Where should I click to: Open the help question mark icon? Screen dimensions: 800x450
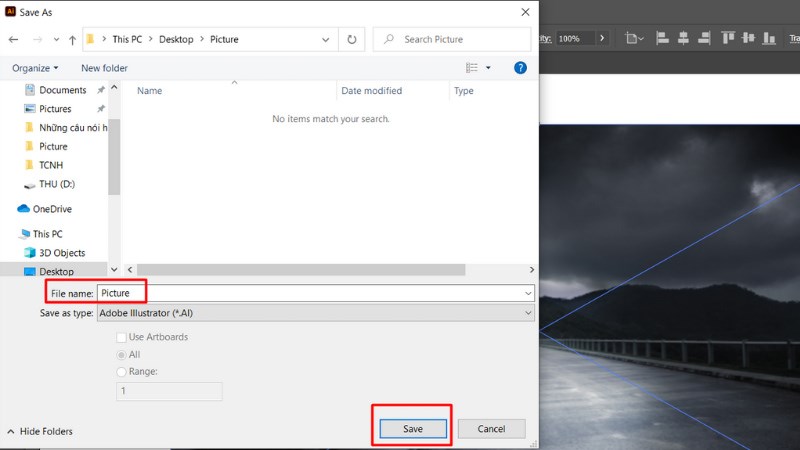click(x=520, y=68)
